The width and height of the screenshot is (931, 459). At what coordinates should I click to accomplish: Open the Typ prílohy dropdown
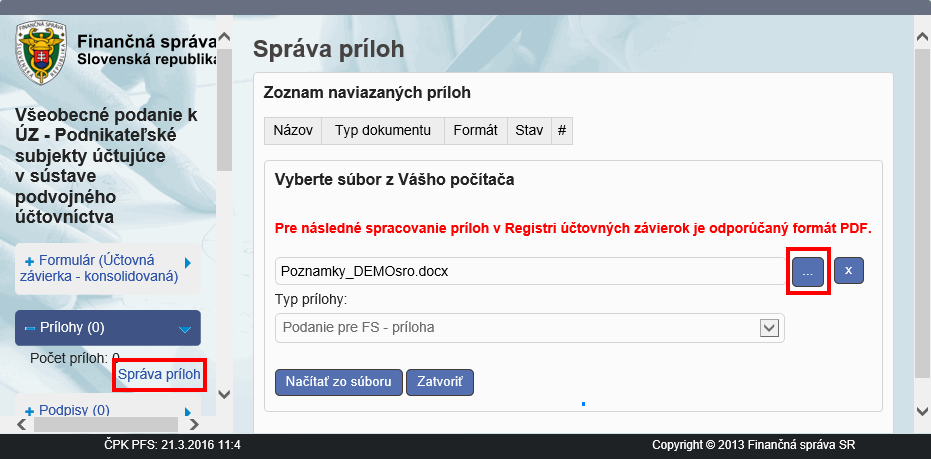click(769, 327)
